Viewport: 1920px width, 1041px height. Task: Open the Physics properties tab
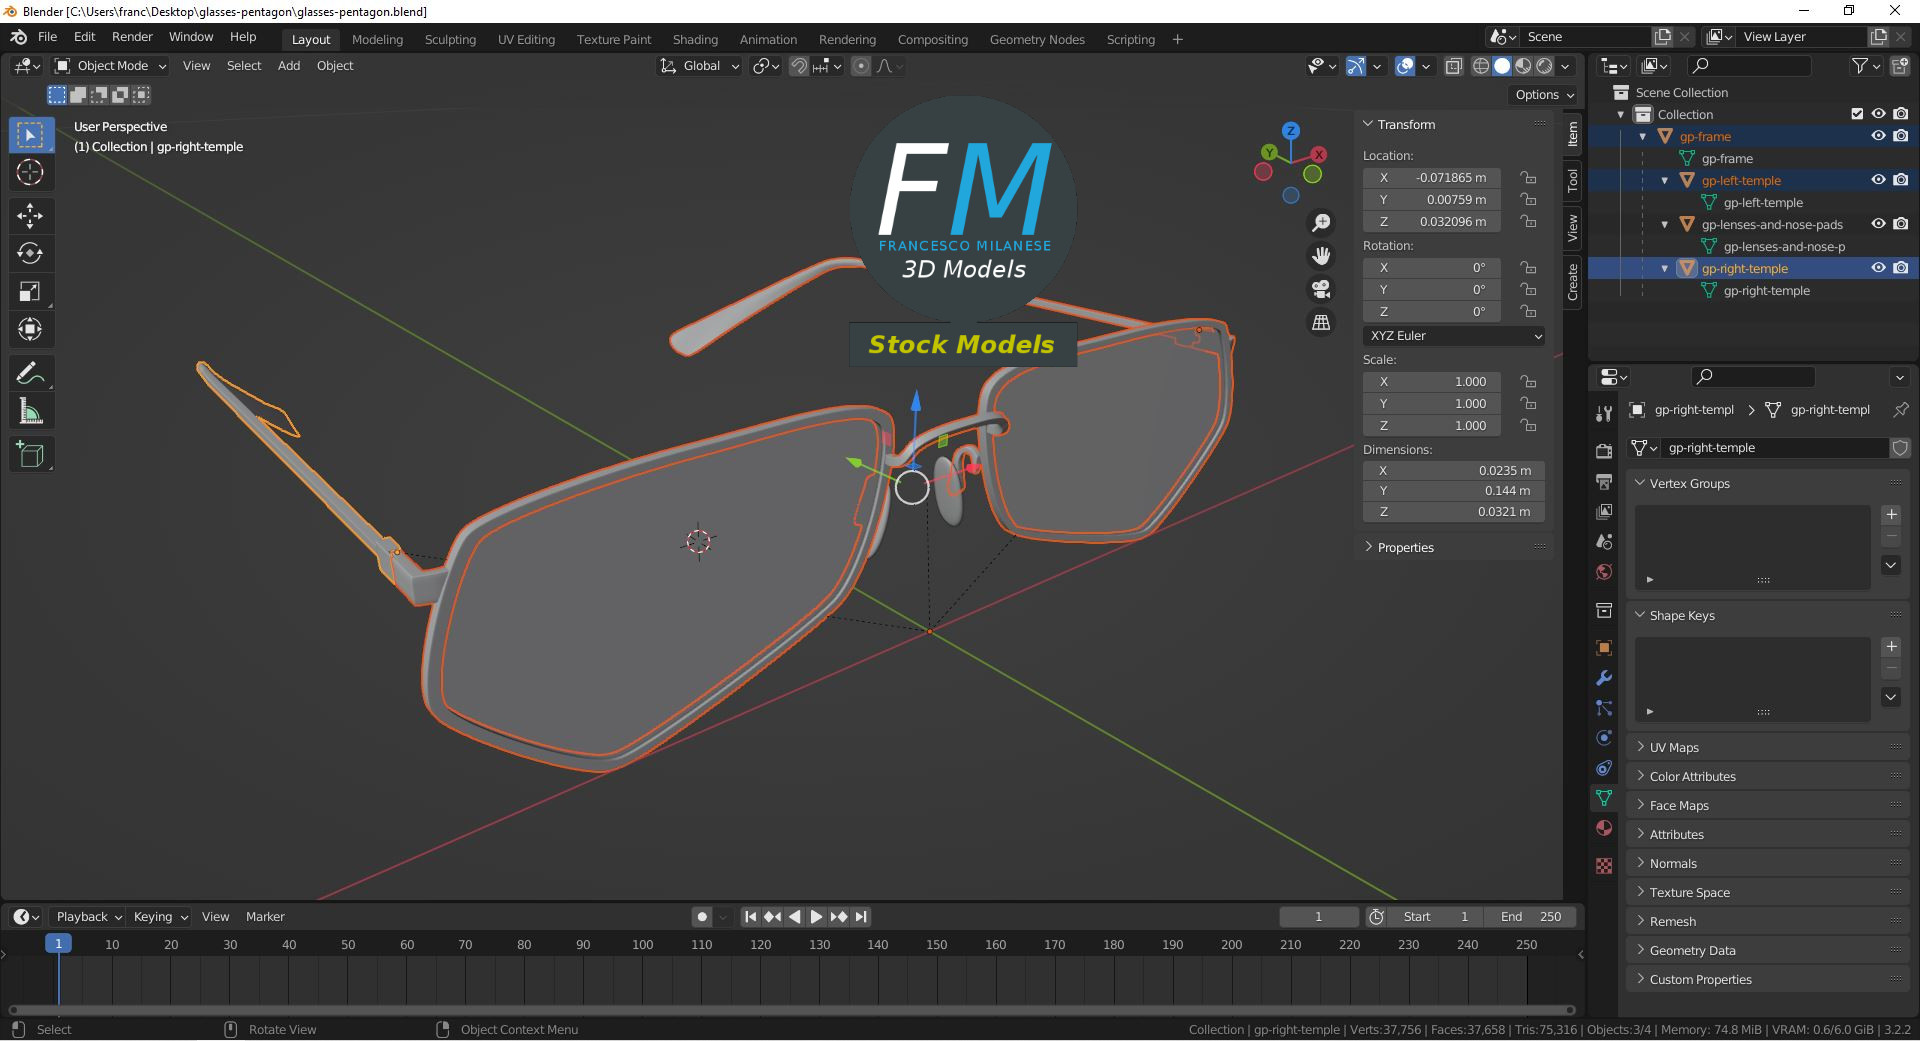tap(1604, 738)
